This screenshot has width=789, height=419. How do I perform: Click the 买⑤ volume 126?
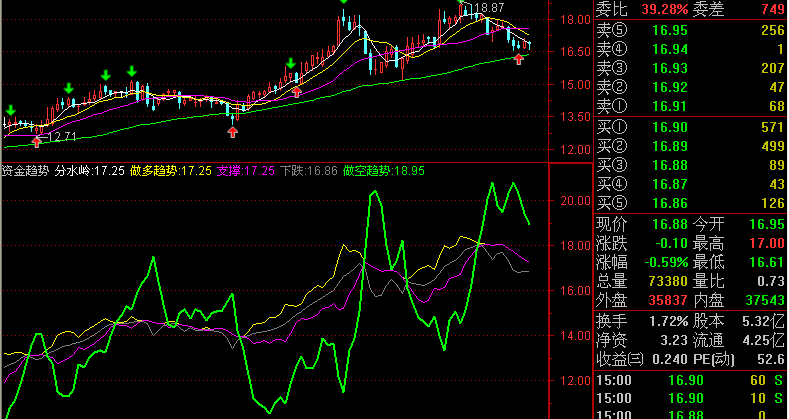point(773,204)
